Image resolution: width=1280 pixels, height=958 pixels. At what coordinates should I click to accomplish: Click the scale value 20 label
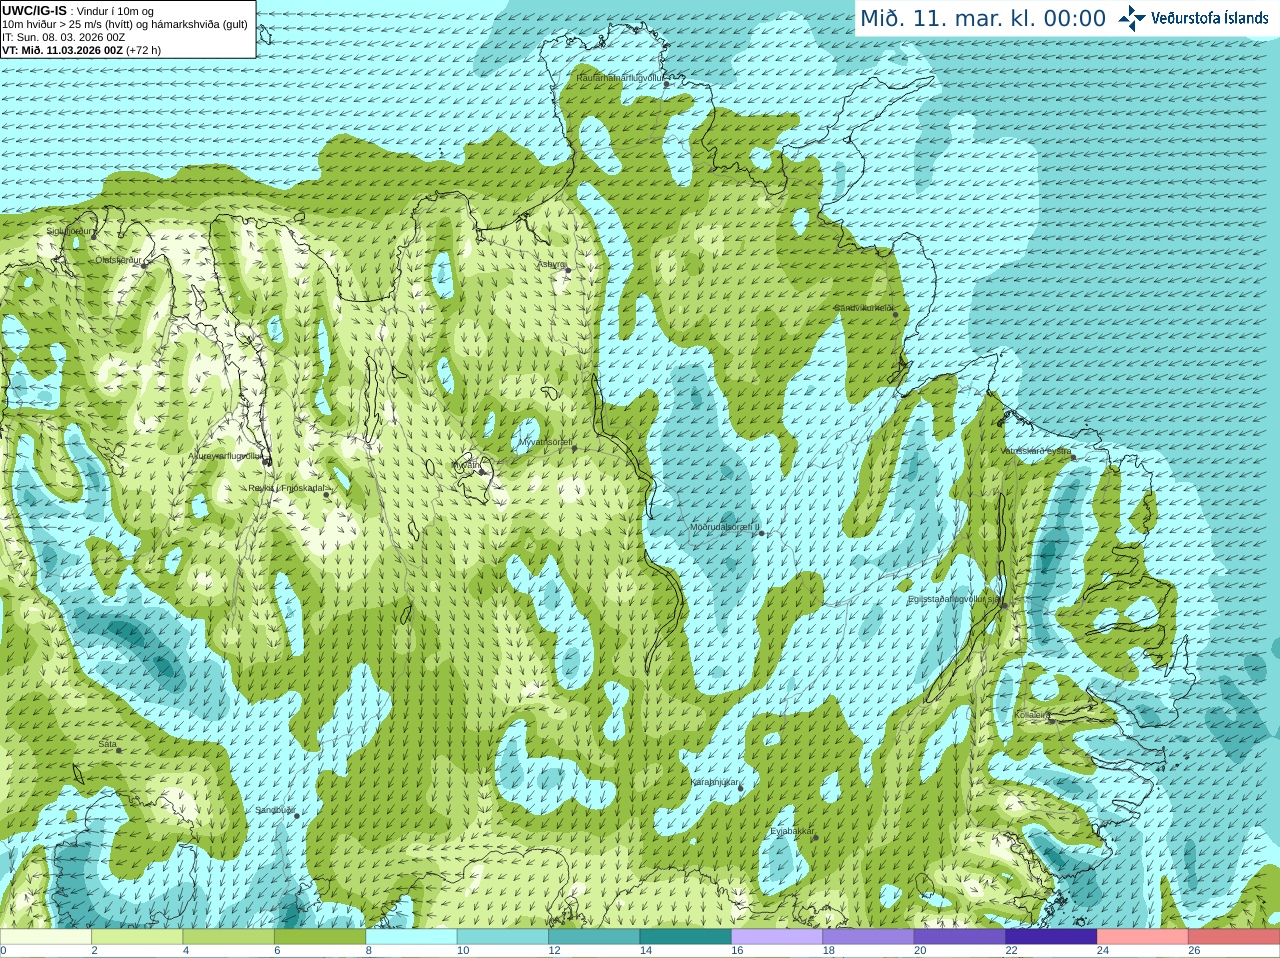tap(920, 951)
